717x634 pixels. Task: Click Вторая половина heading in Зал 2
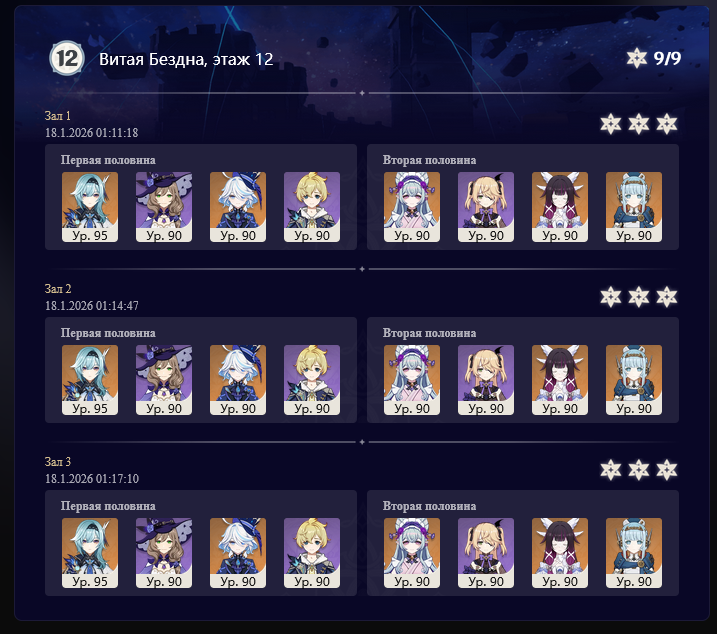[429, 333]
